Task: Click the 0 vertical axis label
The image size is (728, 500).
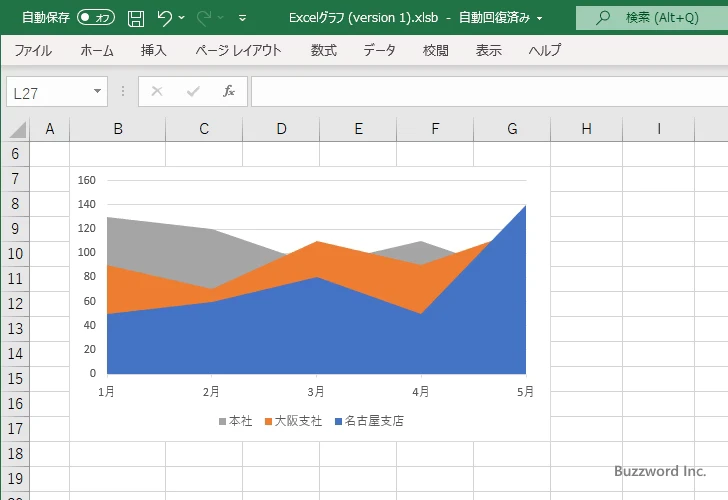Action: click(x=93, y=373)
